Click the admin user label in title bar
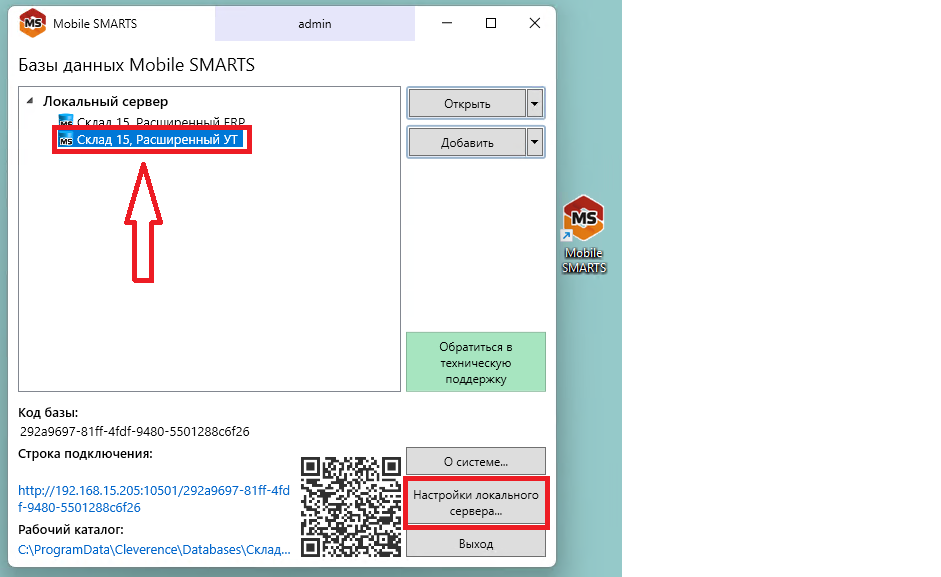 tap(314, 23)
